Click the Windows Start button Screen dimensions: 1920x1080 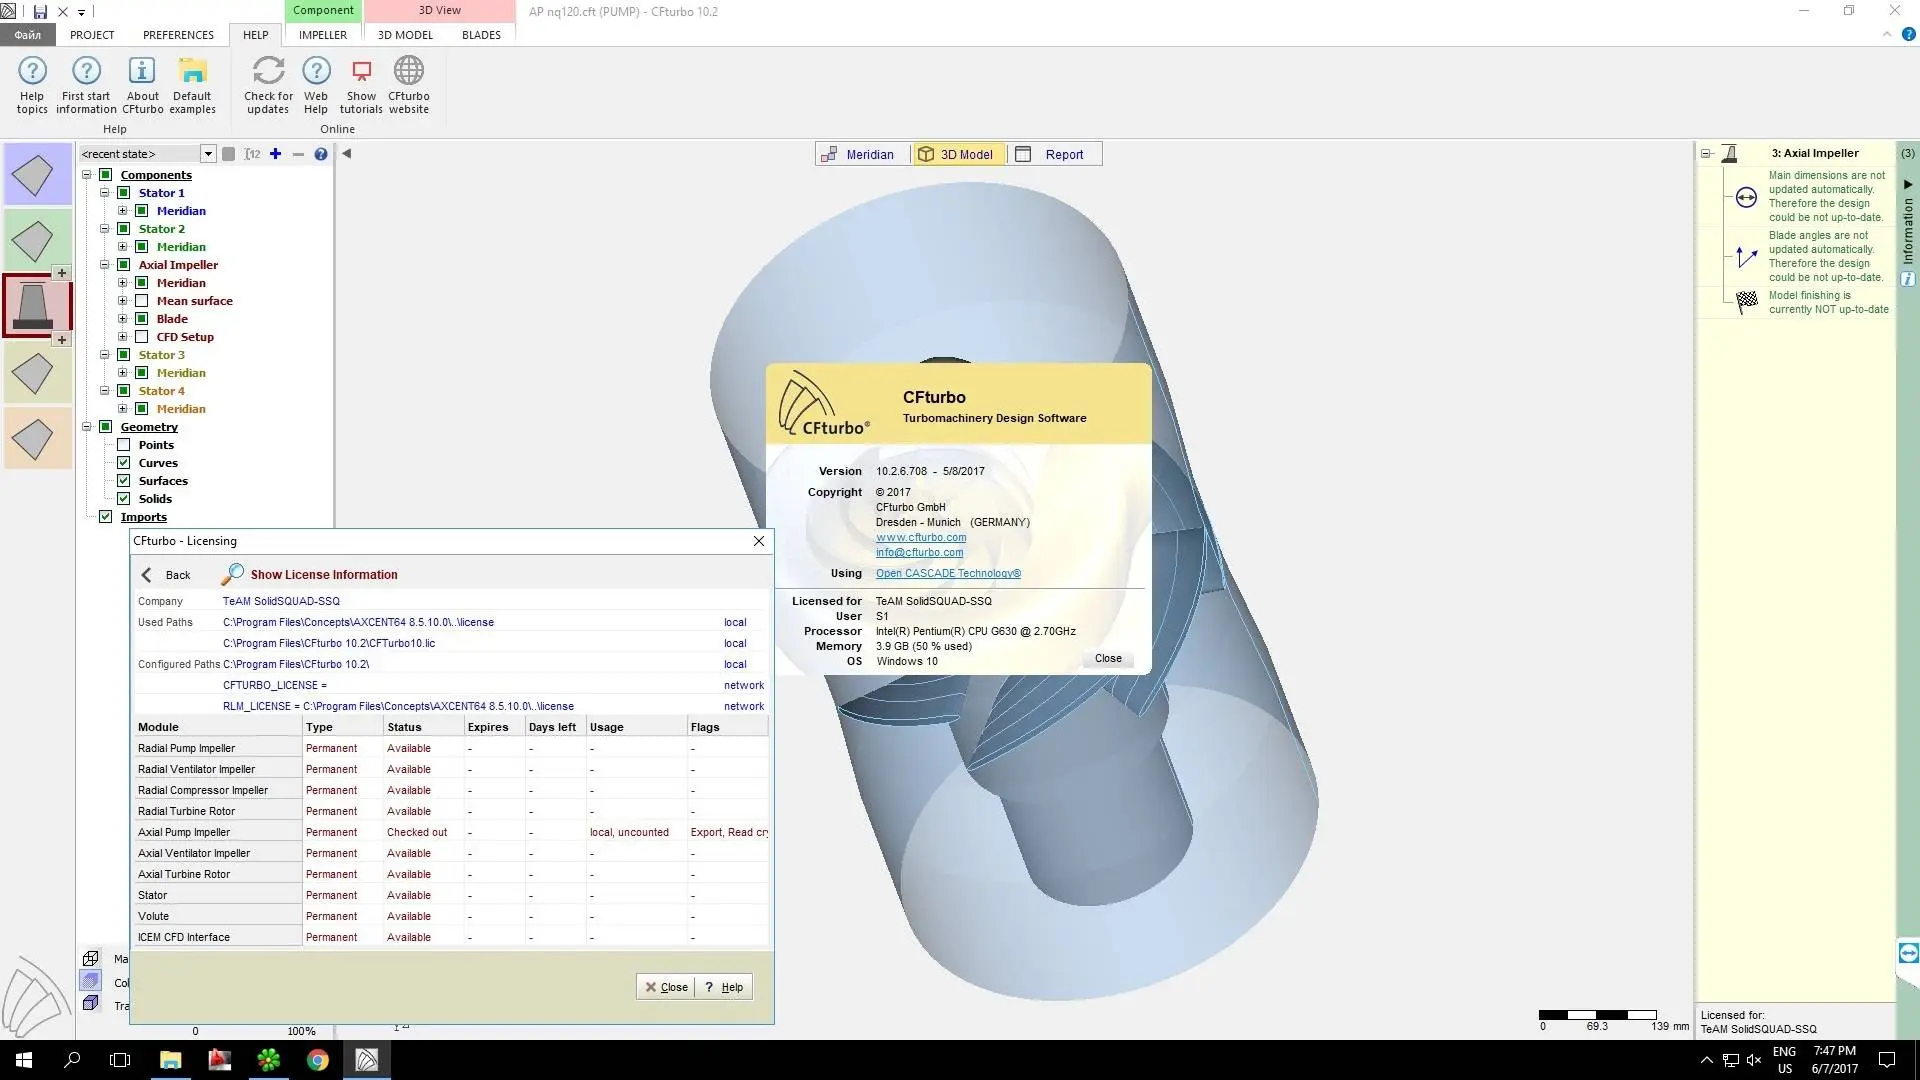click(24, 1060)
